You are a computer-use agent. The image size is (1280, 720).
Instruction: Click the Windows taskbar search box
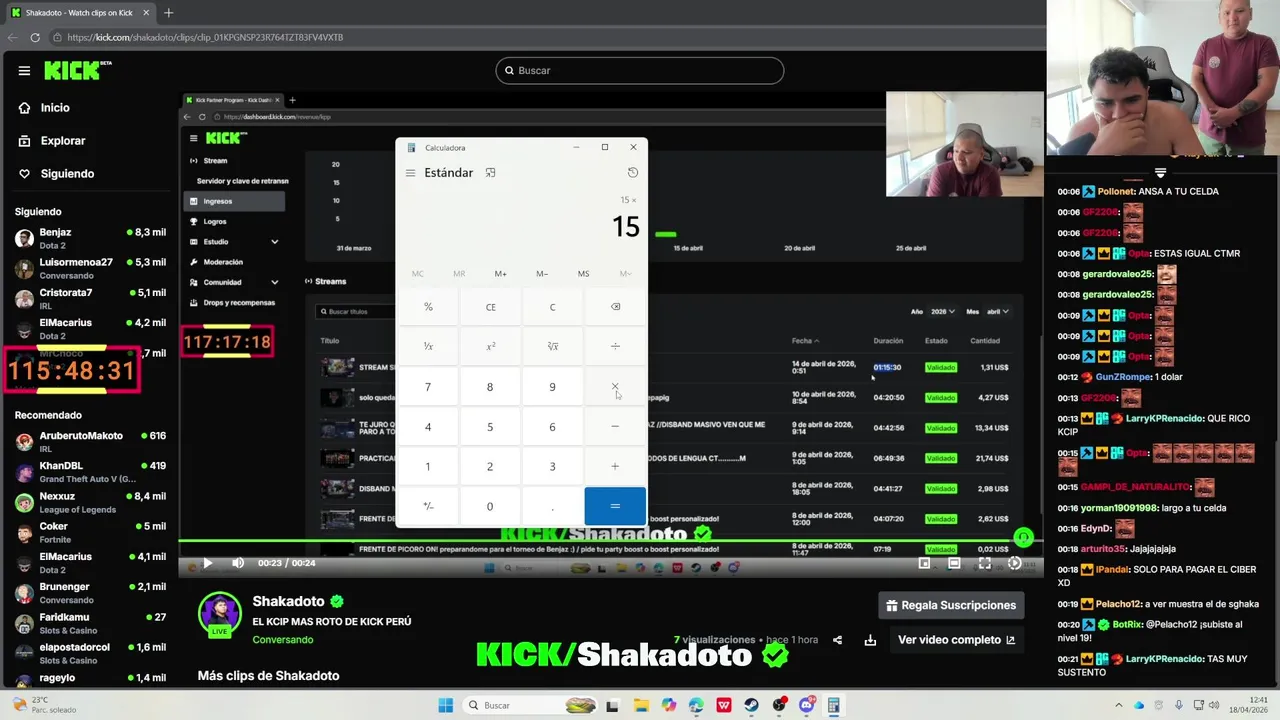(530, 705)
